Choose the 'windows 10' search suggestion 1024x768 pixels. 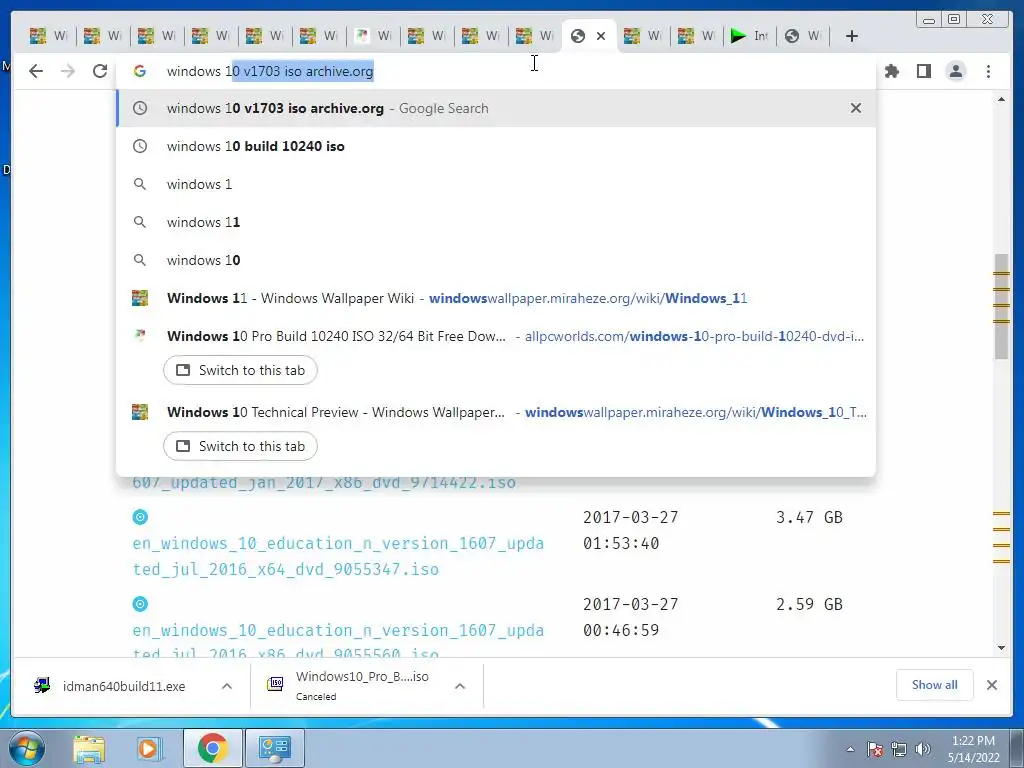click(x=496, y=260)
